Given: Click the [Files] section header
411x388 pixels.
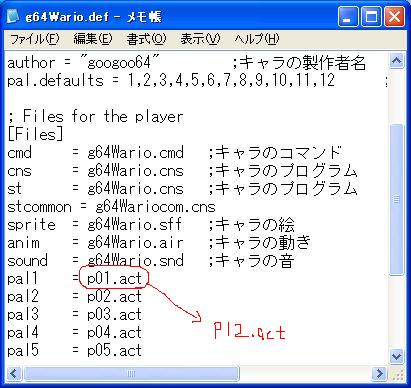Looking at the screenshot, I should (35, 135).
